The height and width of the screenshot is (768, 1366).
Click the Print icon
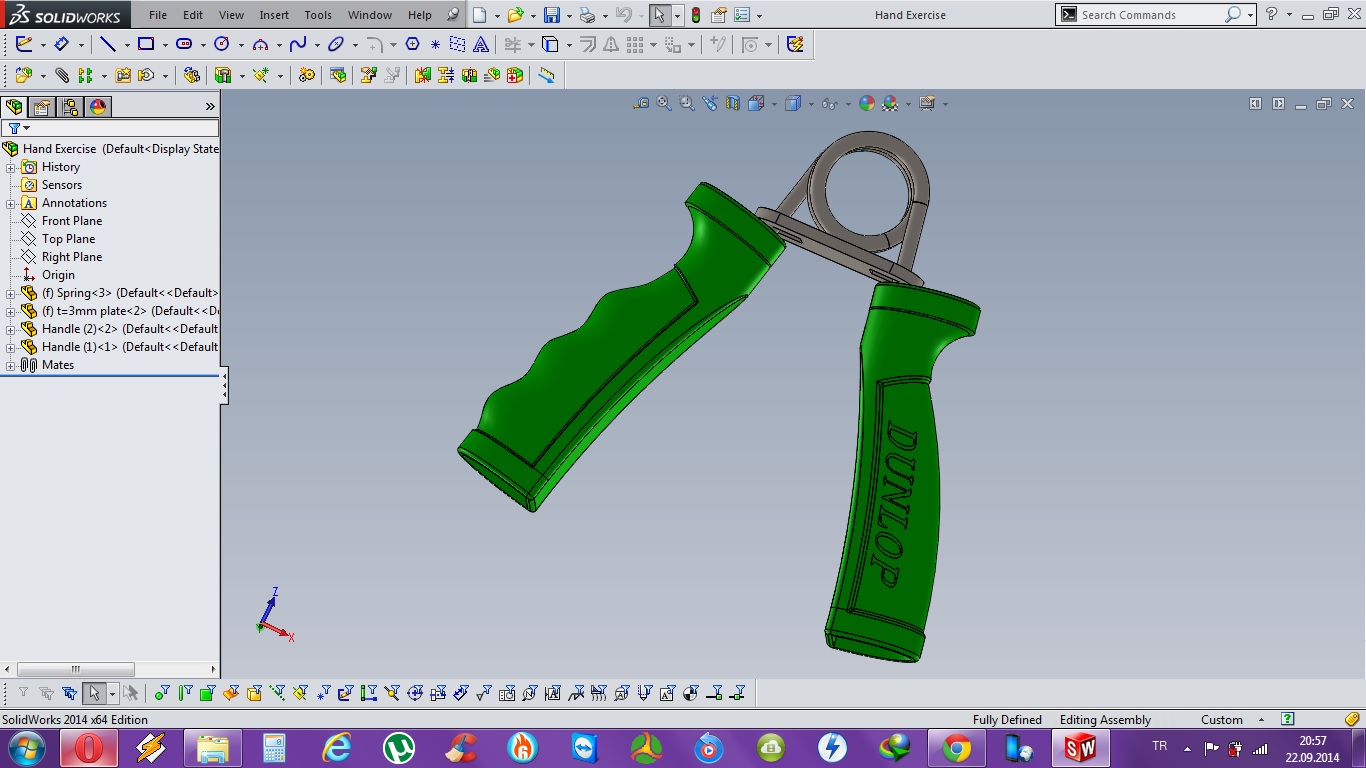(x=588, y=15)
